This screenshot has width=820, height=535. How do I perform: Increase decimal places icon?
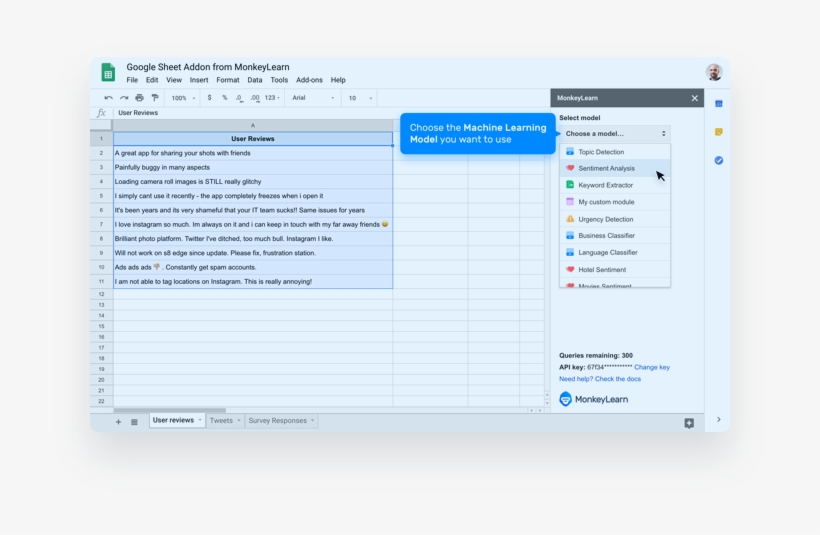pos(255,98)
